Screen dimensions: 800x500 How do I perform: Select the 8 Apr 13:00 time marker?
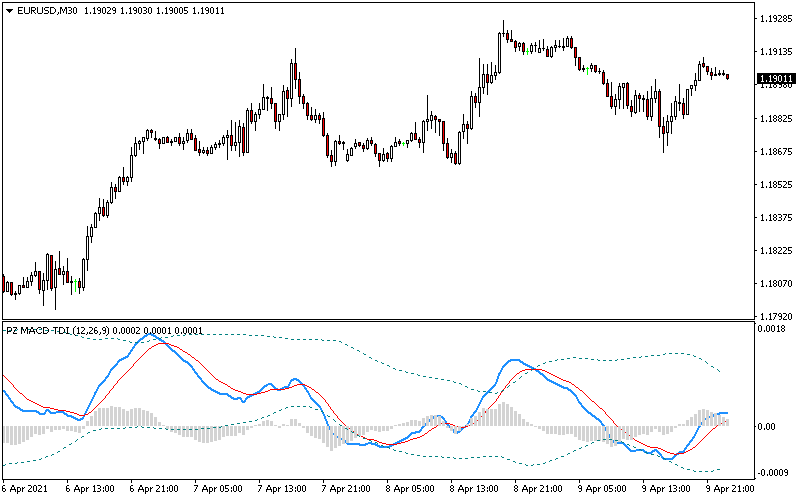pyautogui.click(x=474, y=490)
